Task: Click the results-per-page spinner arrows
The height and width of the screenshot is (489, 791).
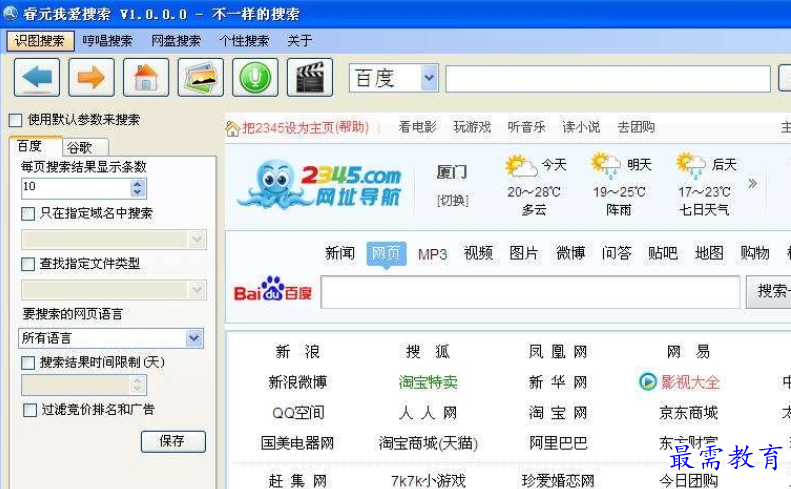Action: [137, 188]
